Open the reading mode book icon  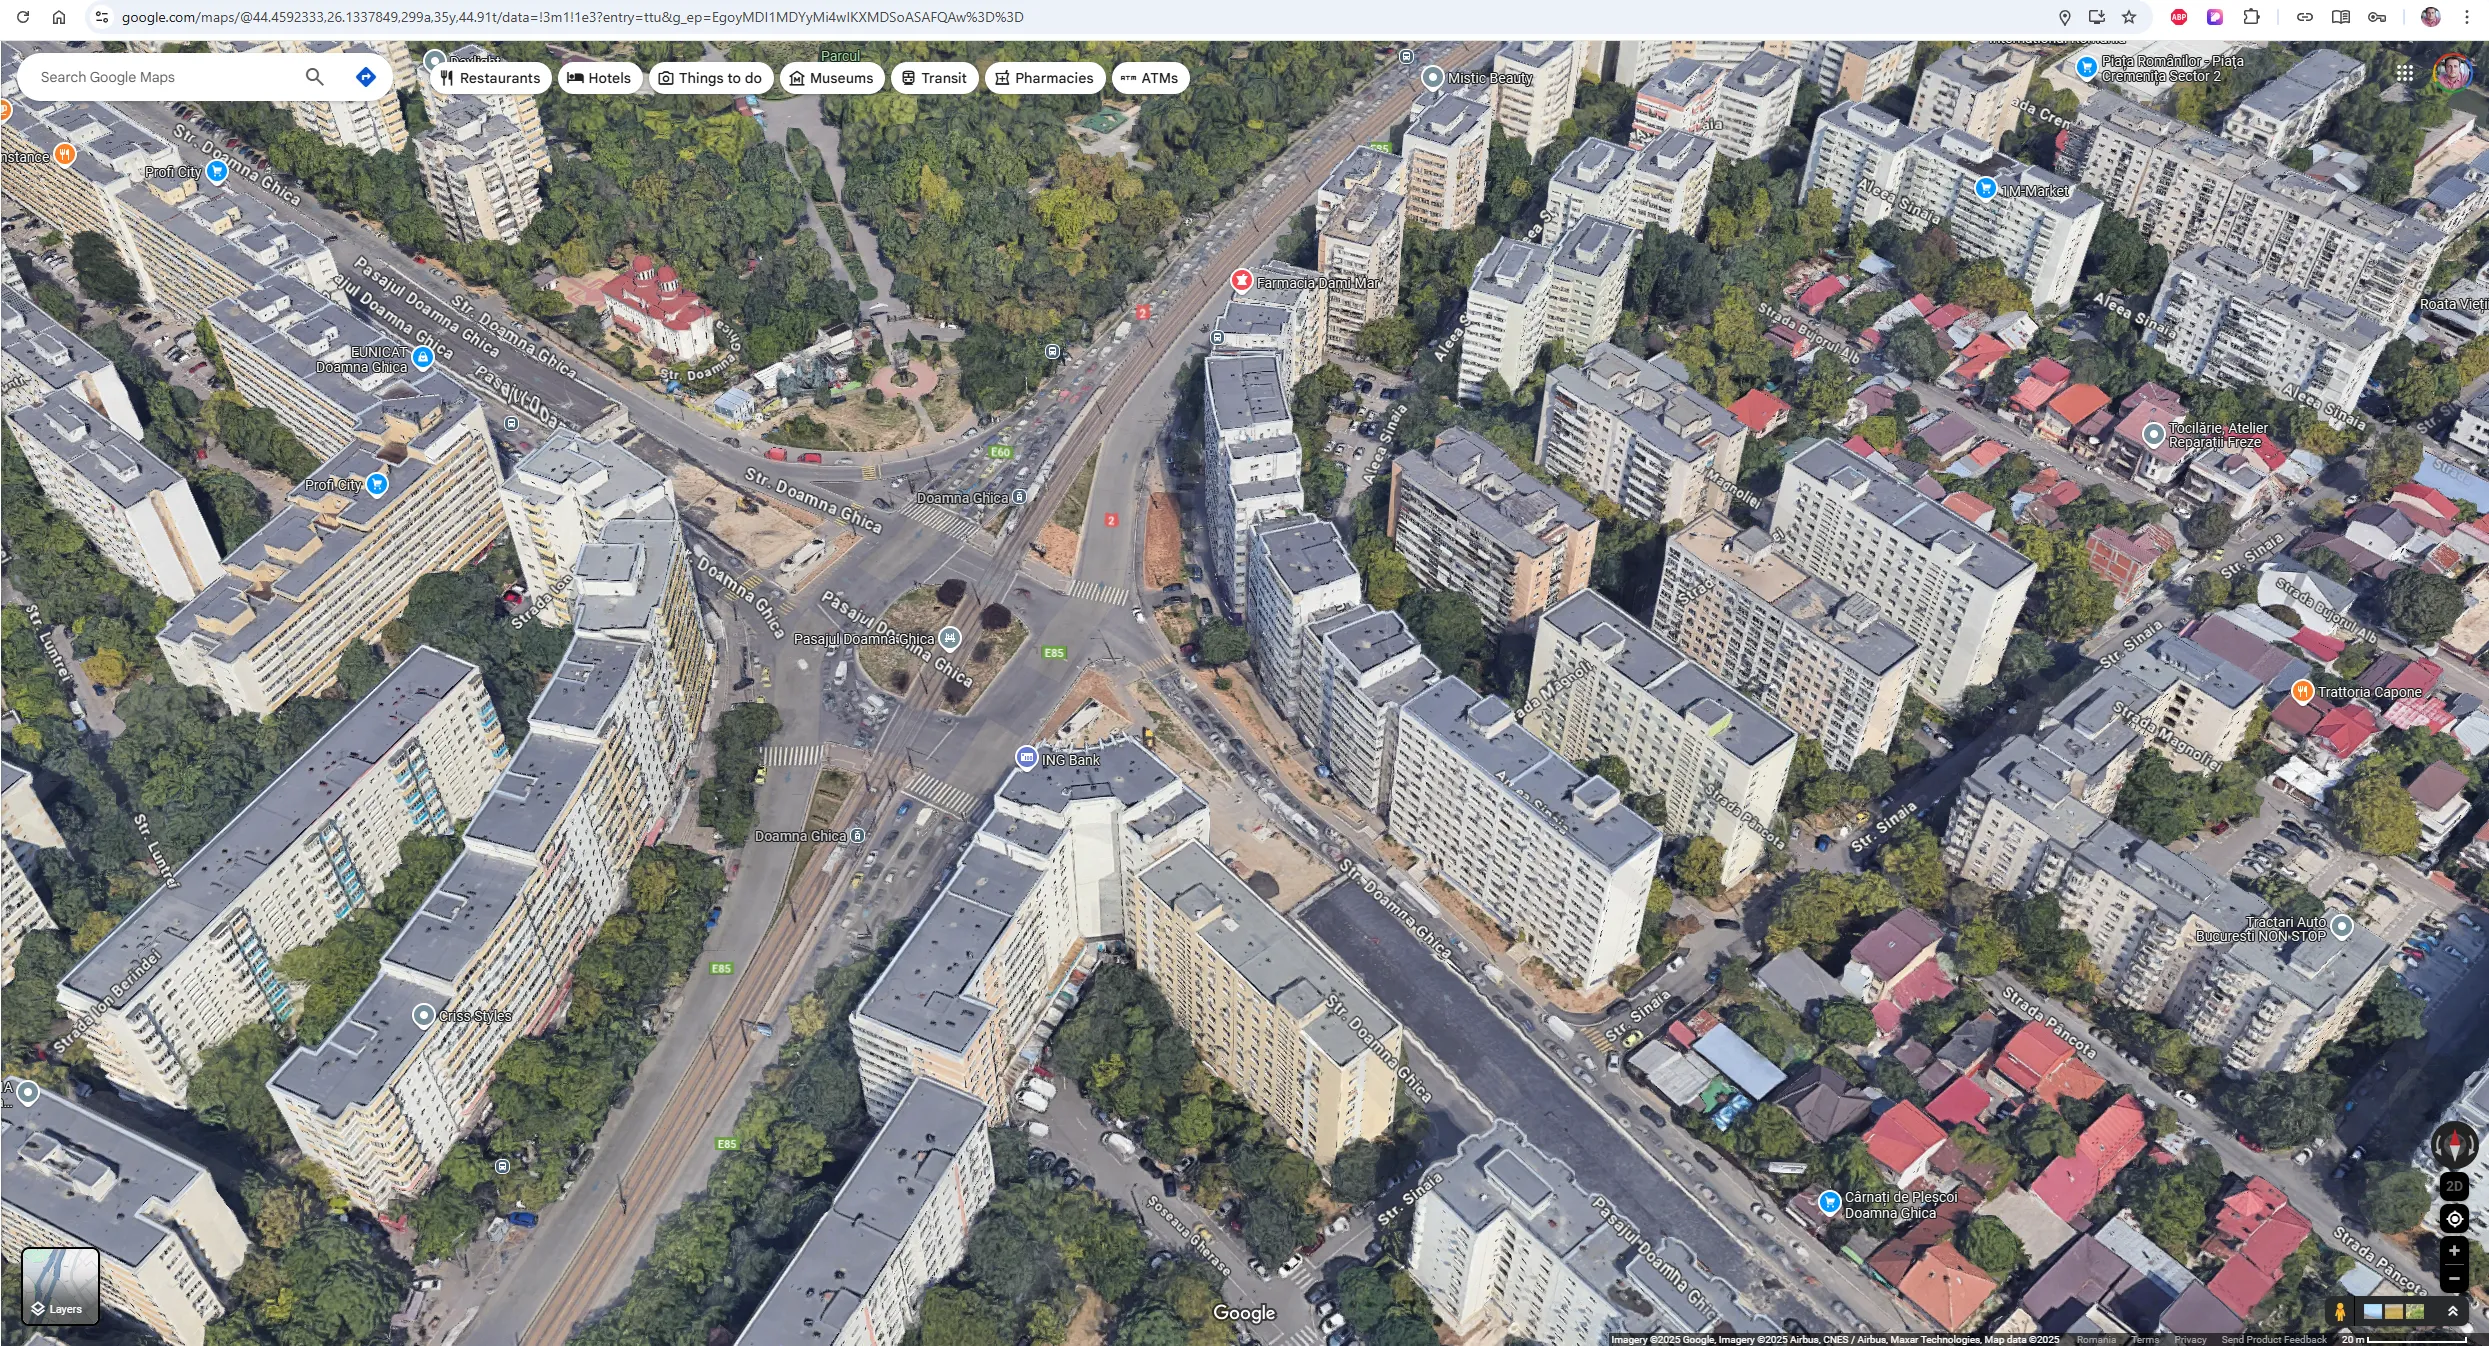coord(2341,17)
